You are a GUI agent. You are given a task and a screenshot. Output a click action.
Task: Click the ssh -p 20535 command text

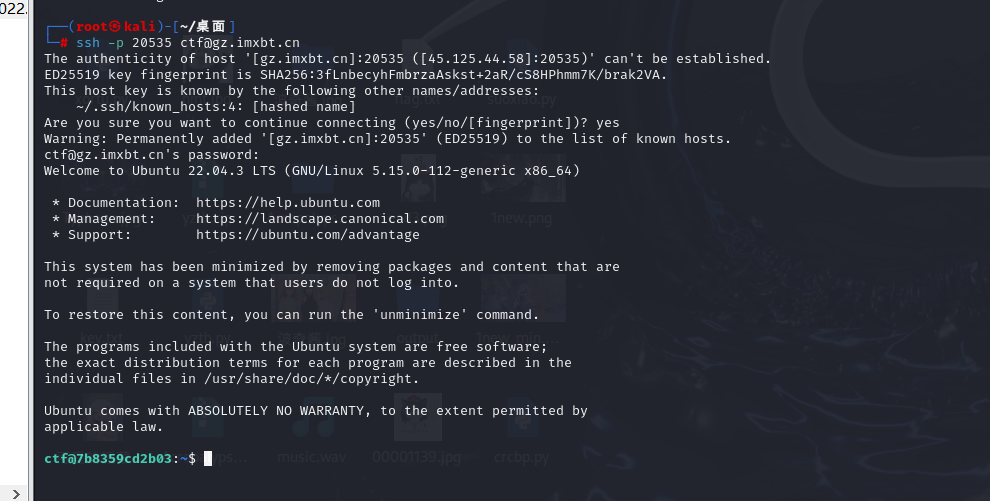click(124, 43)
